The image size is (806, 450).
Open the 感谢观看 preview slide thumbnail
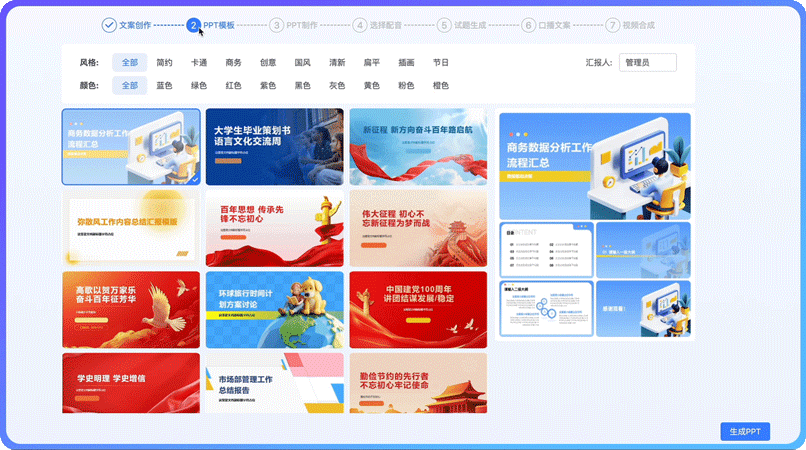[643, 309]
